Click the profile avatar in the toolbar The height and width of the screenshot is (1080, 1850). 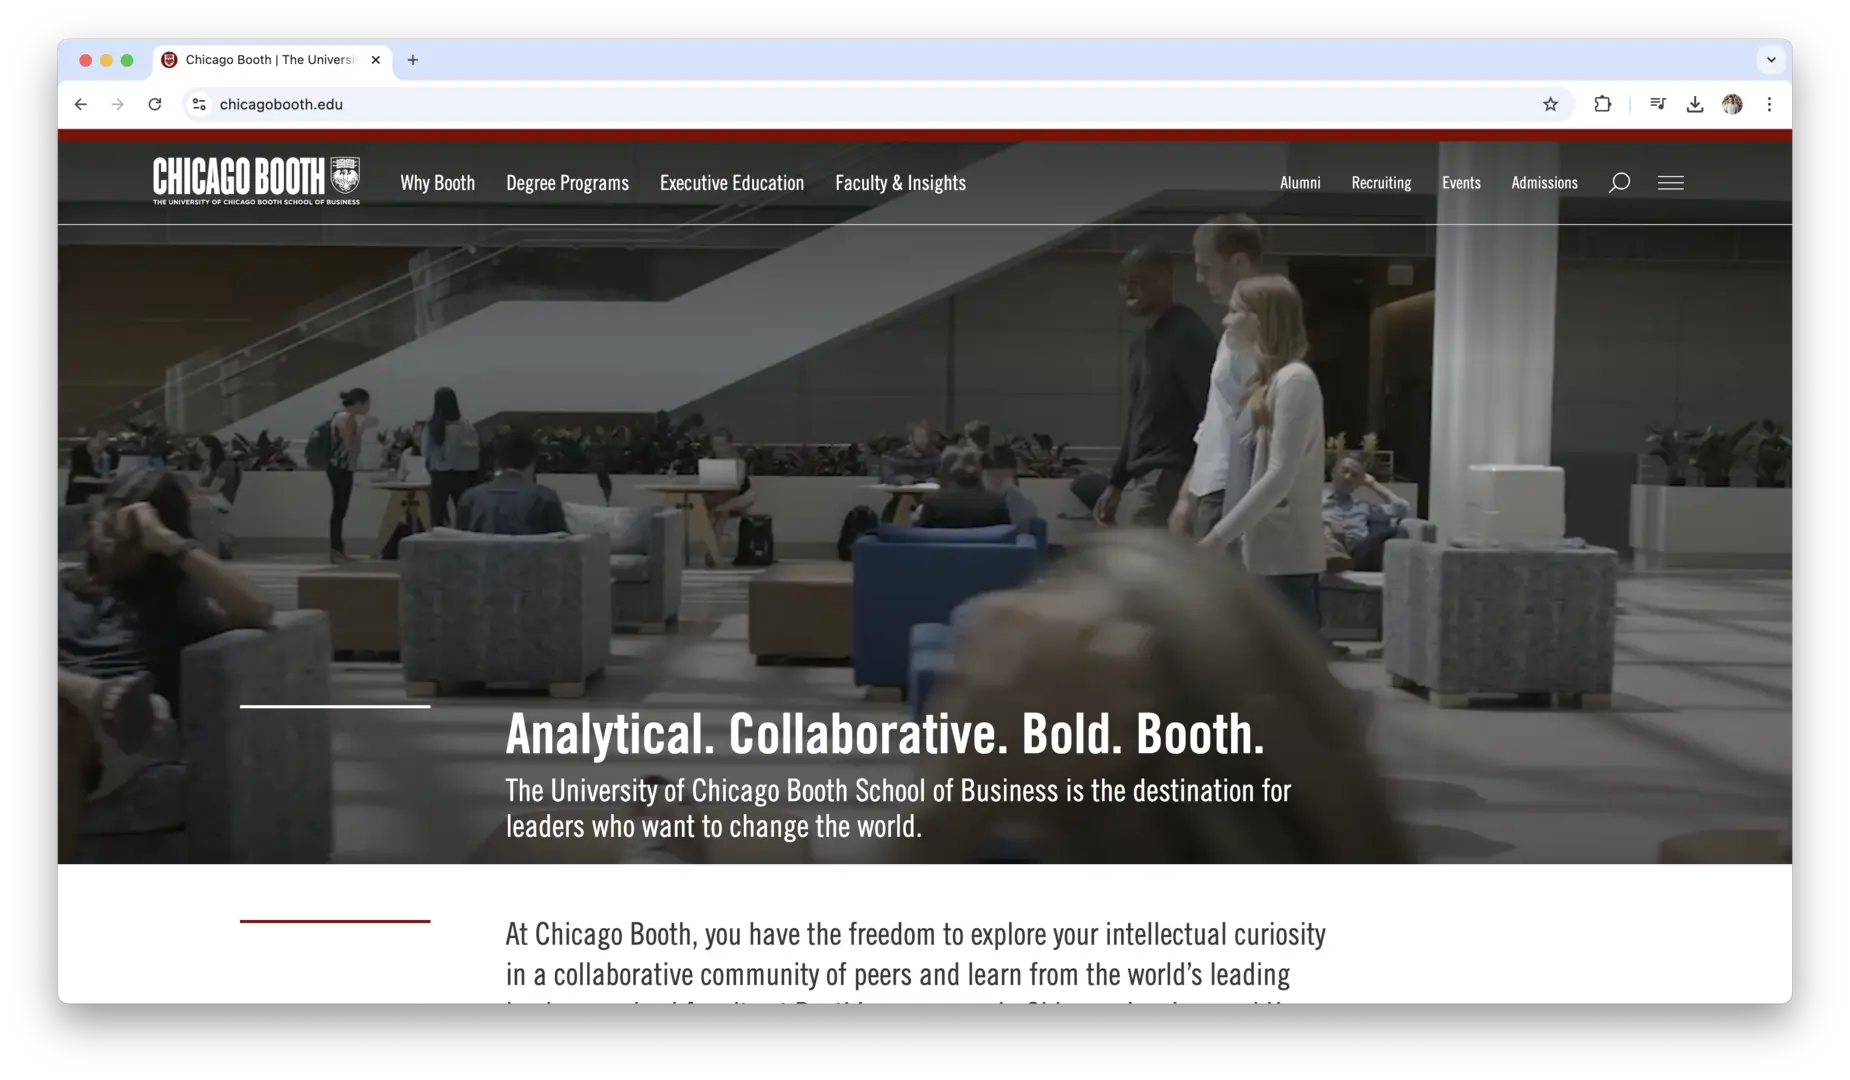1732,104
